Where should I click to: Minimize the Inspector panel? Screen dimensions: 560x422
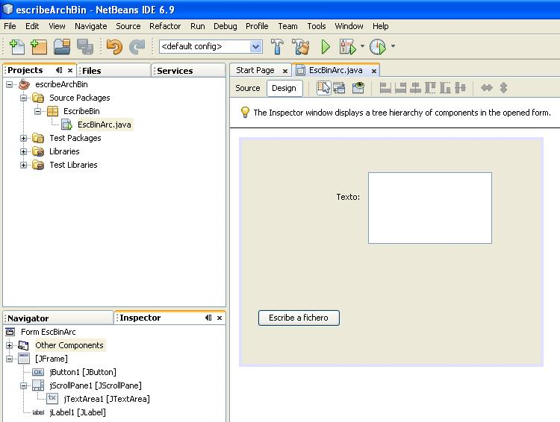pyautogui.click(x=209, y=317)
